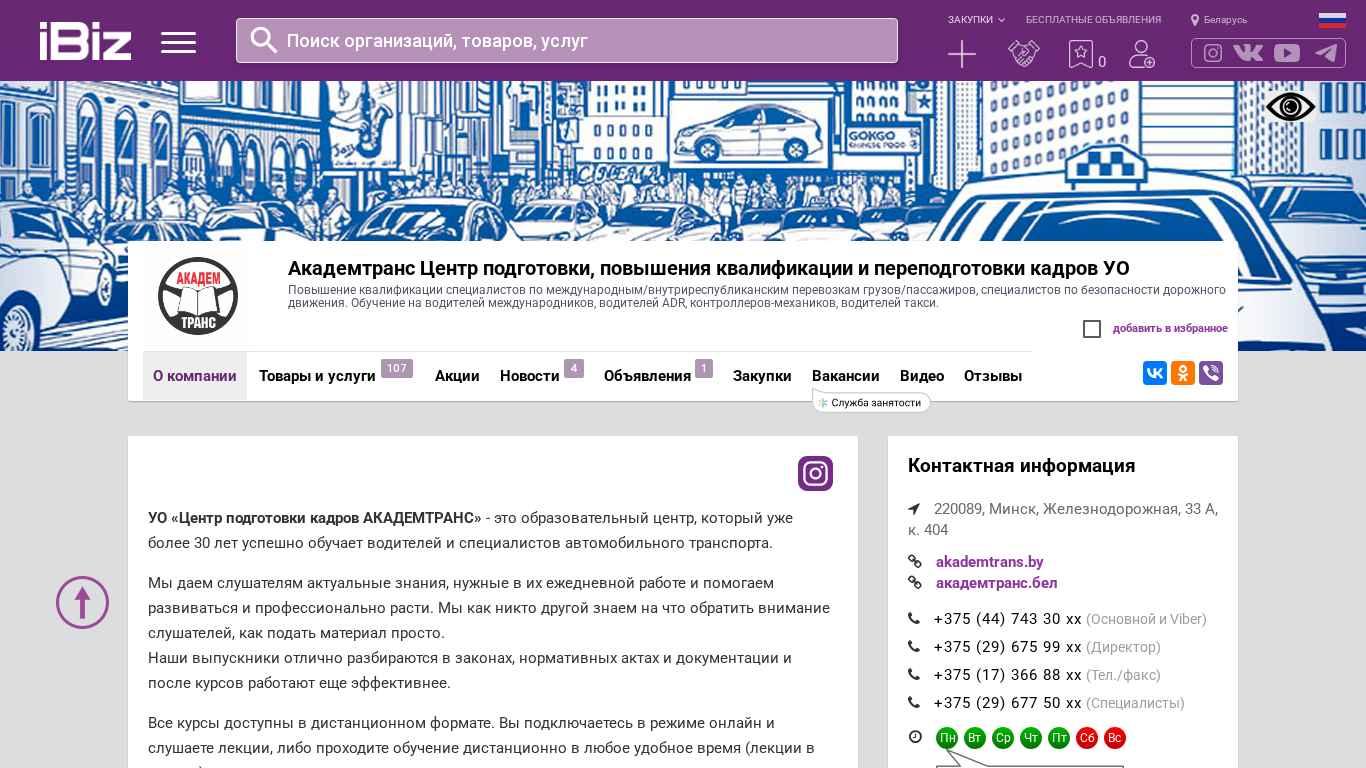Open the hamburger main menu
The height and width of the screenshot is (768, 1366).
click(178, 42)
